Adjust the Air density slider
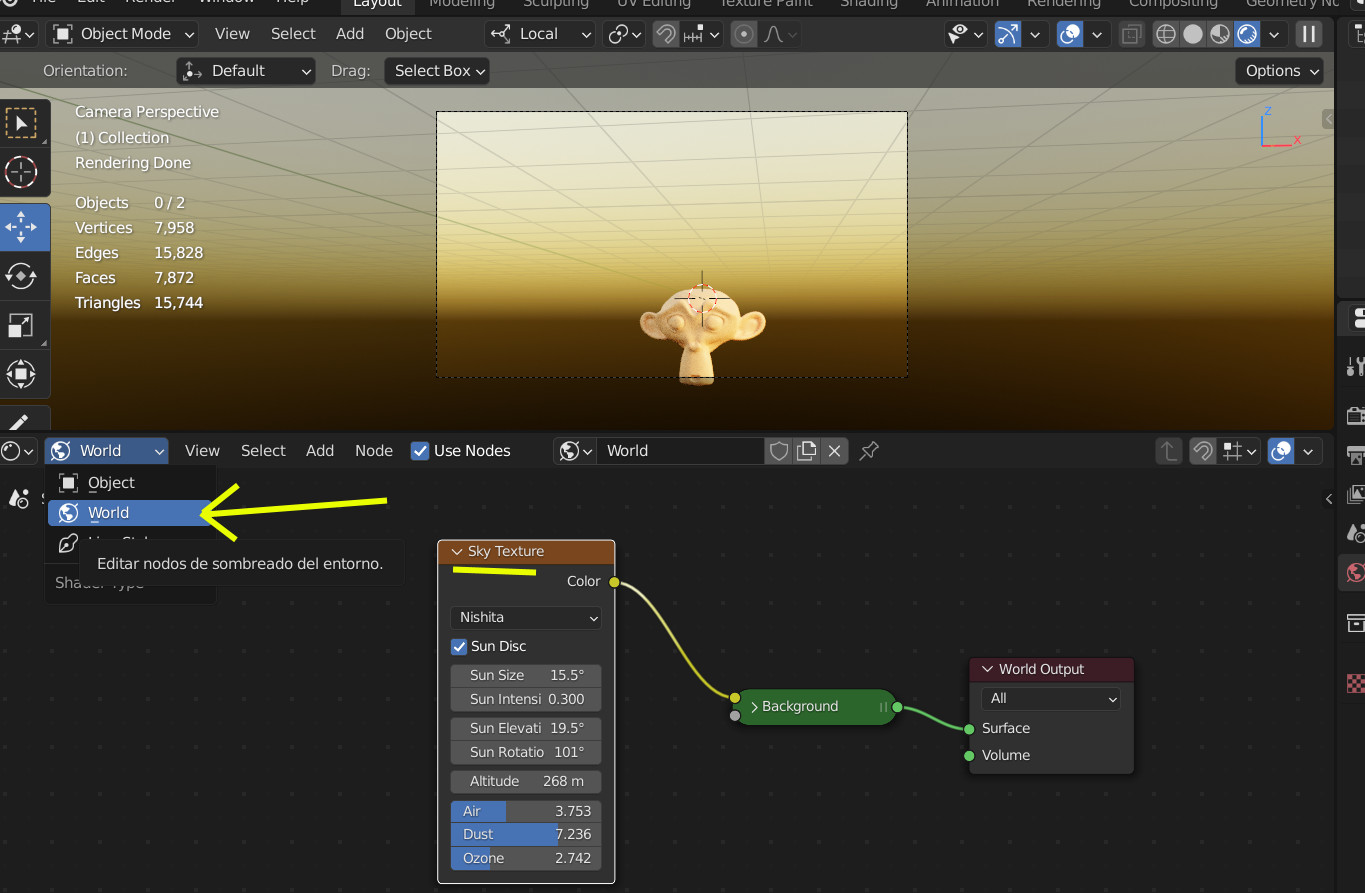The width and height of the screenshot is (1365, 893). 526,811
